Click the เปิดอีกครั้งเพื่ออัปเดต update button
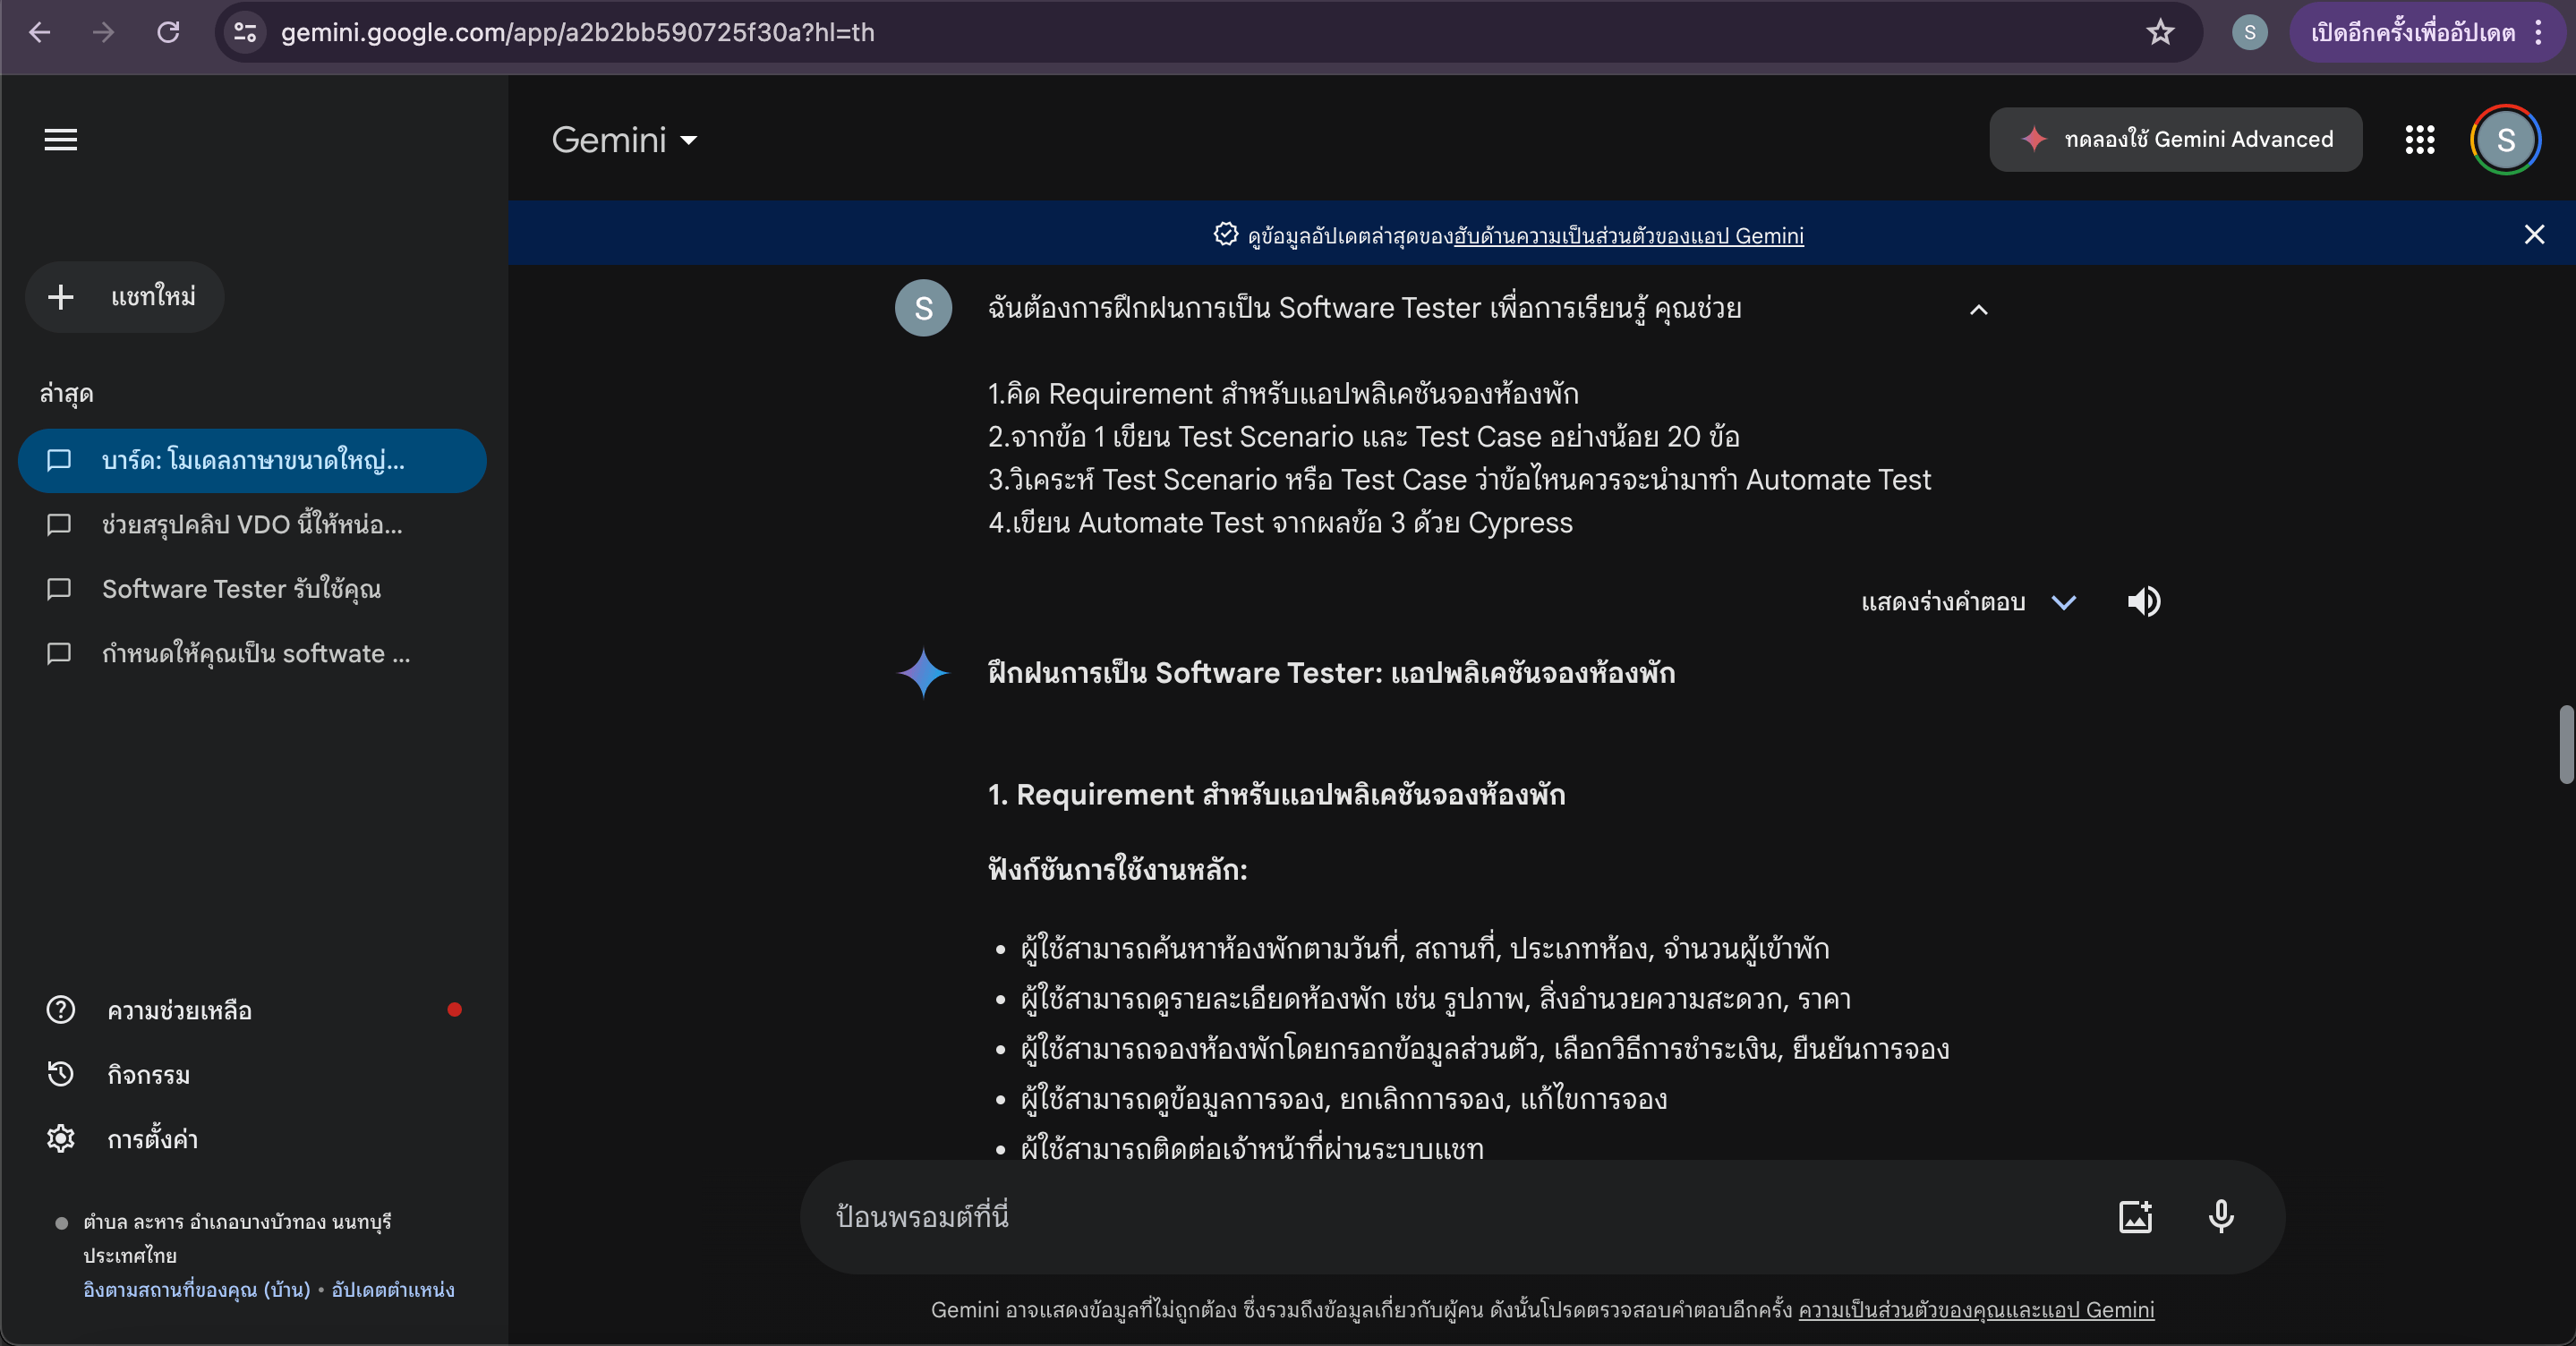 [x=2412, y=32]
